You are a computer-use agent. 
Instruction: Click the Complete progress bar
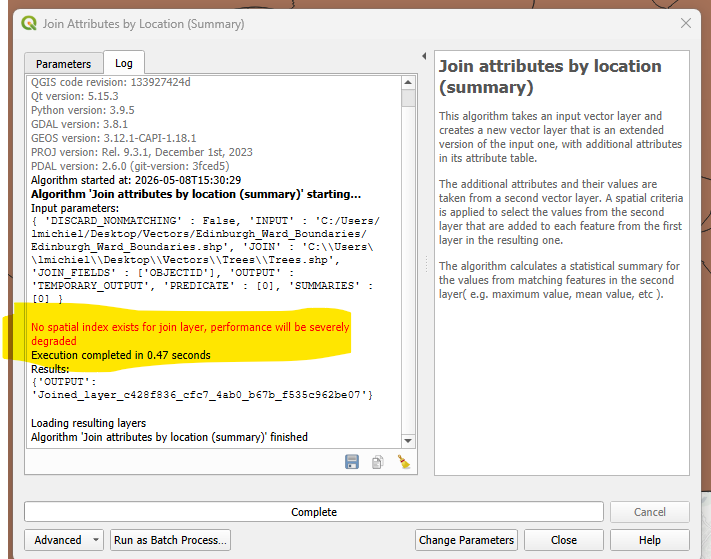point(314,512)
